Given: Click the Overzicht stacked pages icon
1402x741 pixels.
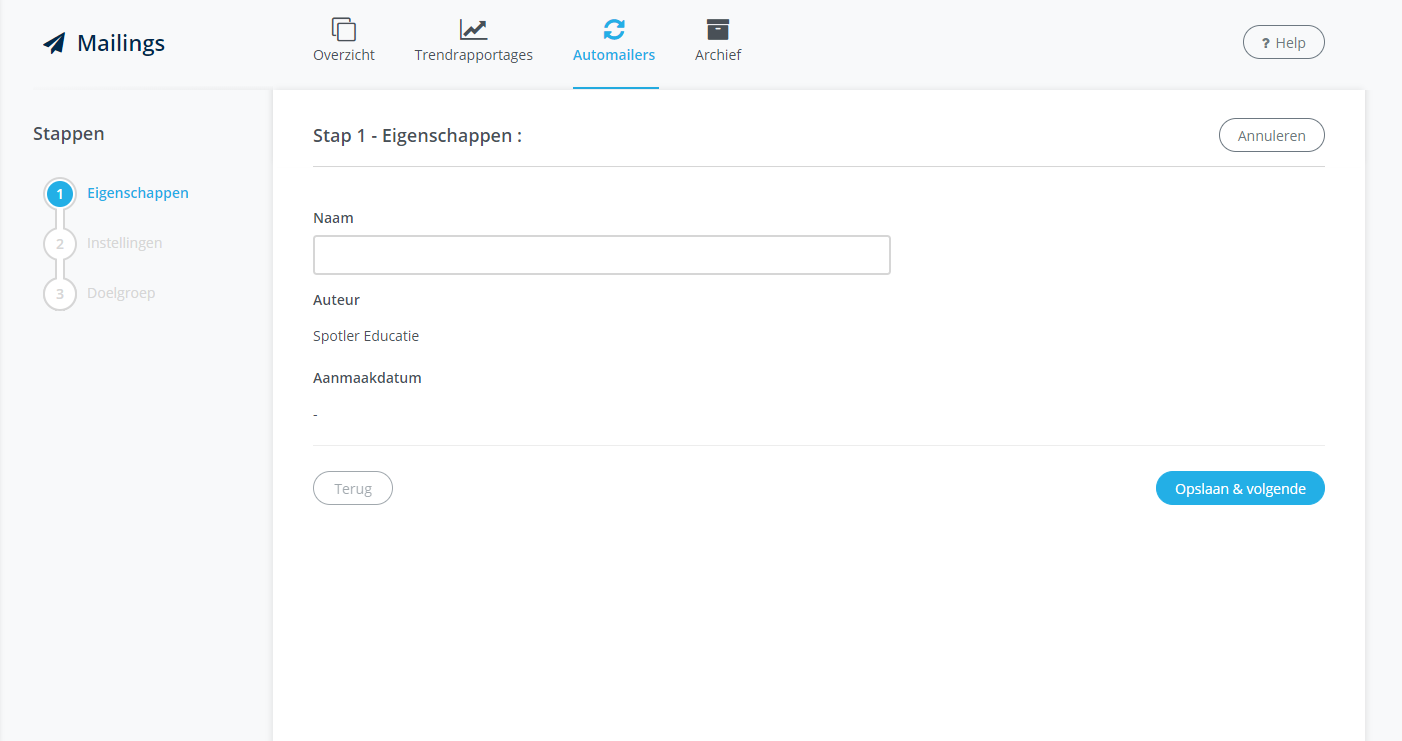Looking at the screenshot, I should [344, 29].
